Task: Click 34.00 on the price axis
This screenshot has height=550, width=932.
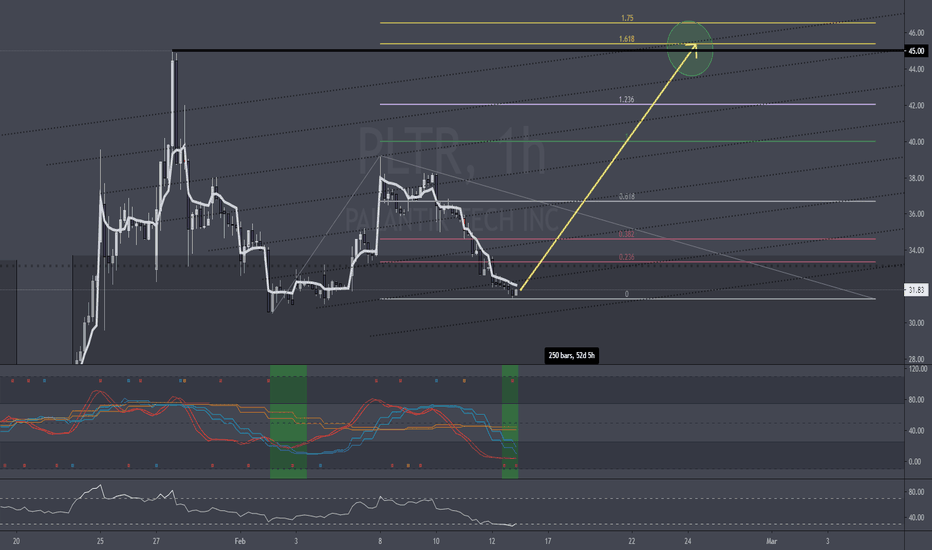Action: pyautogui.click(x=916, y=250)
